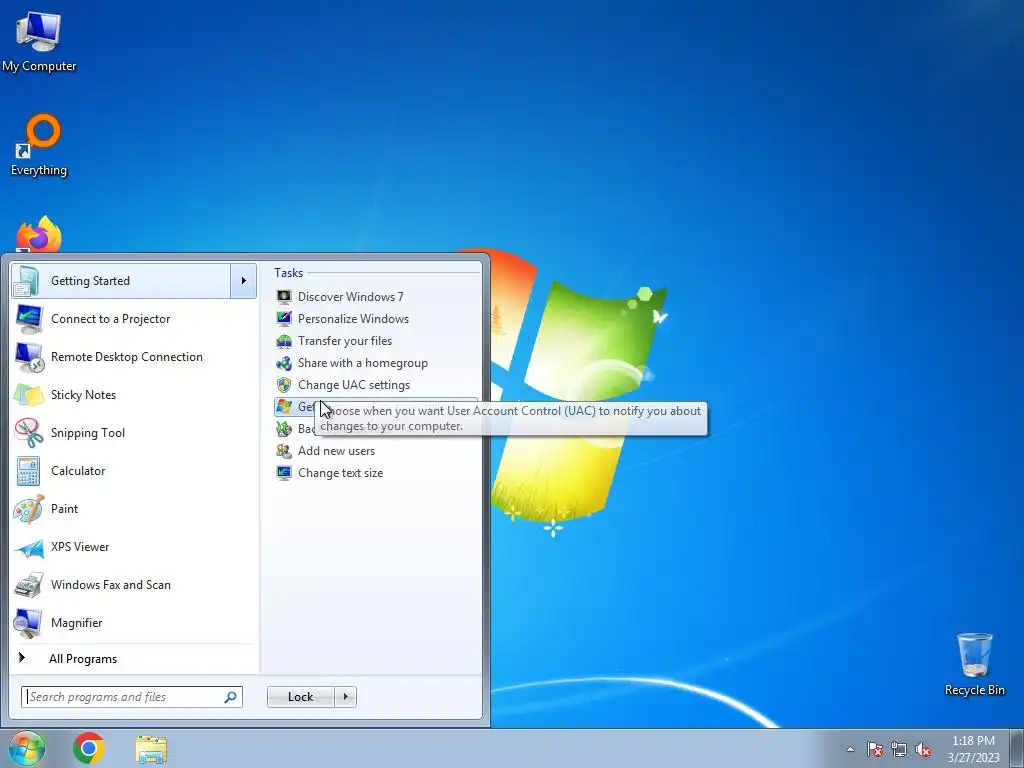Viewport: 1024px width, 768px height.
Task: Select Change UAC settings task
Action: [x=376, y=385]
